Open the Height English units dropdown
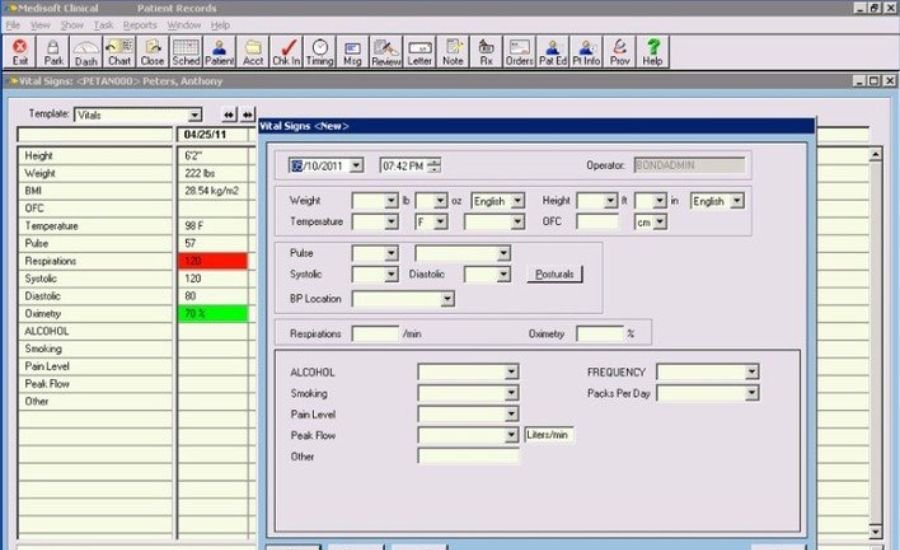Screen dimensions: 900x550 pos(737,200)
